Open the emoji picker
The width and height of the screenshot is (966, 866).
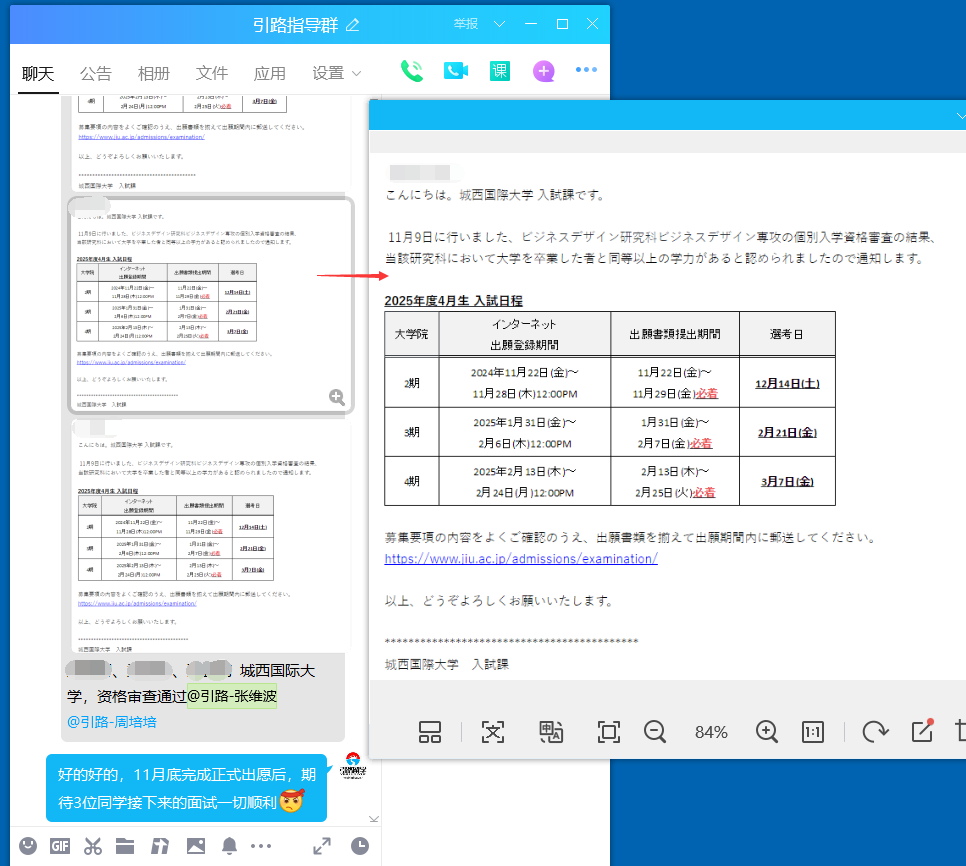point(28,846)
